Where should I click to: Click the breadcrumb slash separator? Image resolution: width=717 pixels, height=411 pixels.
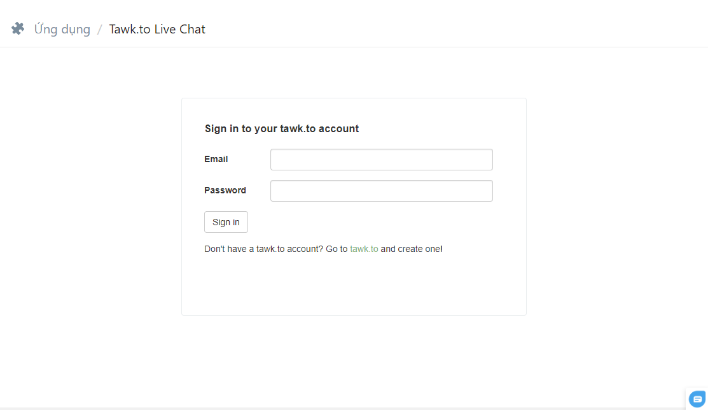pyautogui.click(x=99, y=30)
